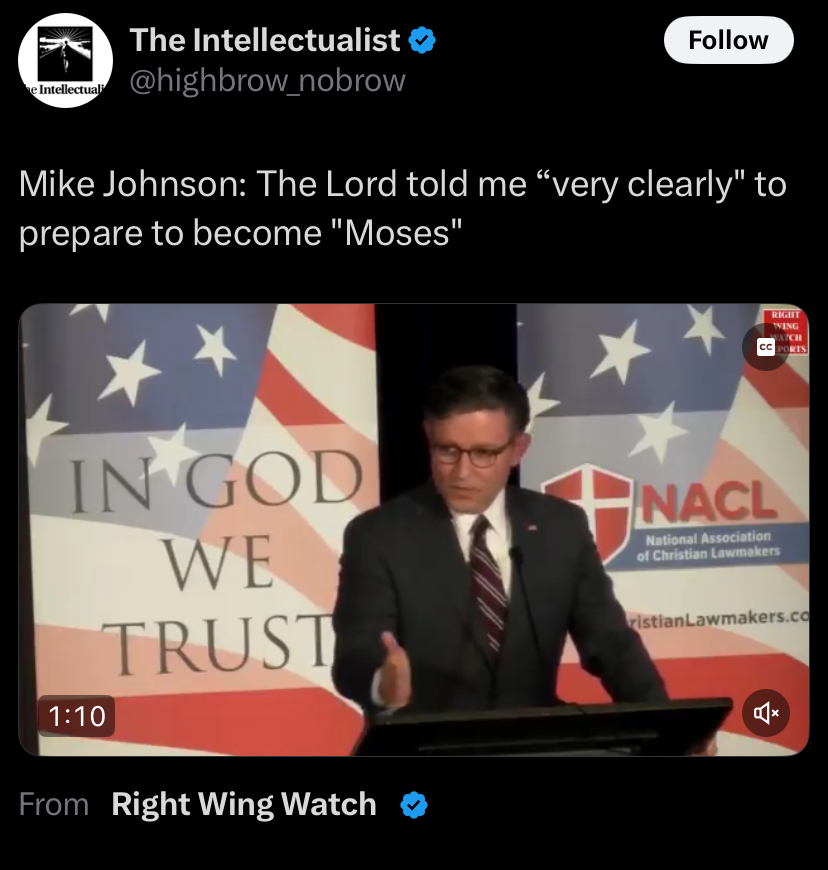Click the Follow button

click(x=728, y=40)
